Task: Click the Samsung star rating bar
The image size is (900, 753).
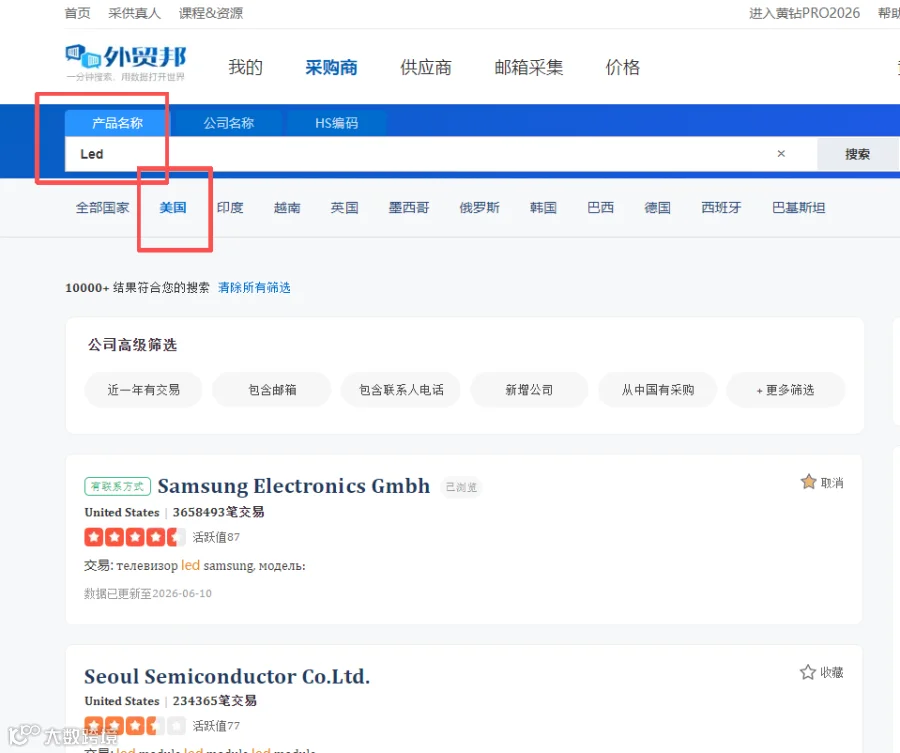Action: click(x=135, y=537)
